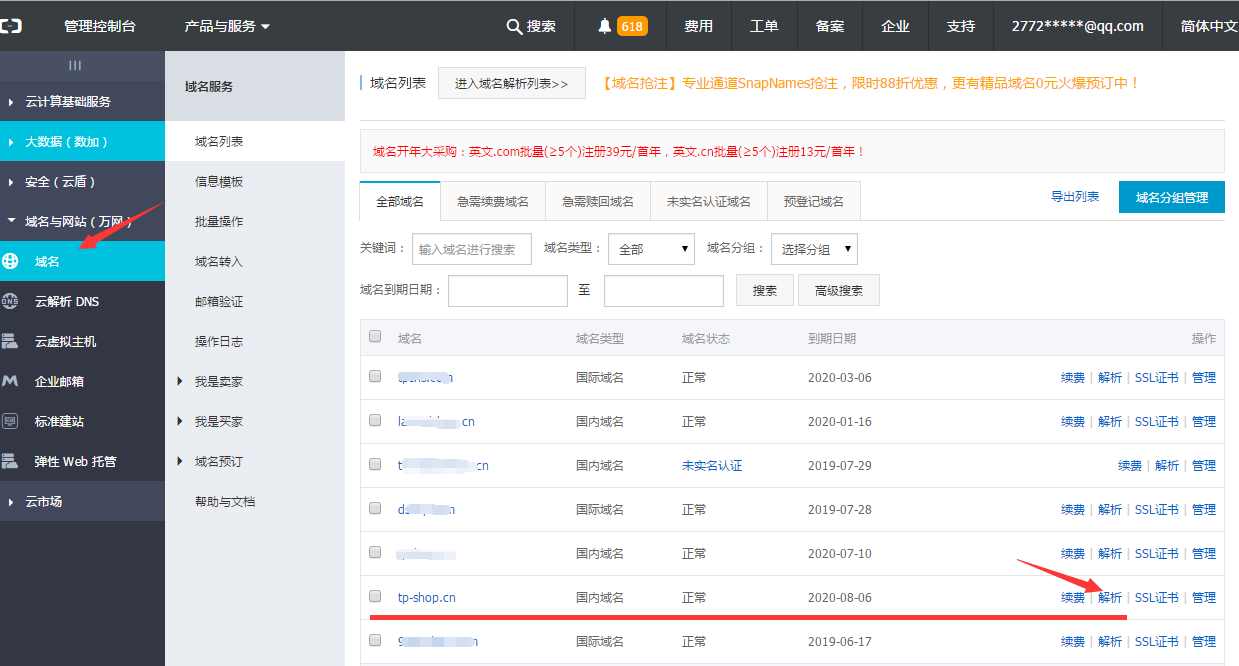Expand the 云计算基础服务 section

click(x=67, y=101)
